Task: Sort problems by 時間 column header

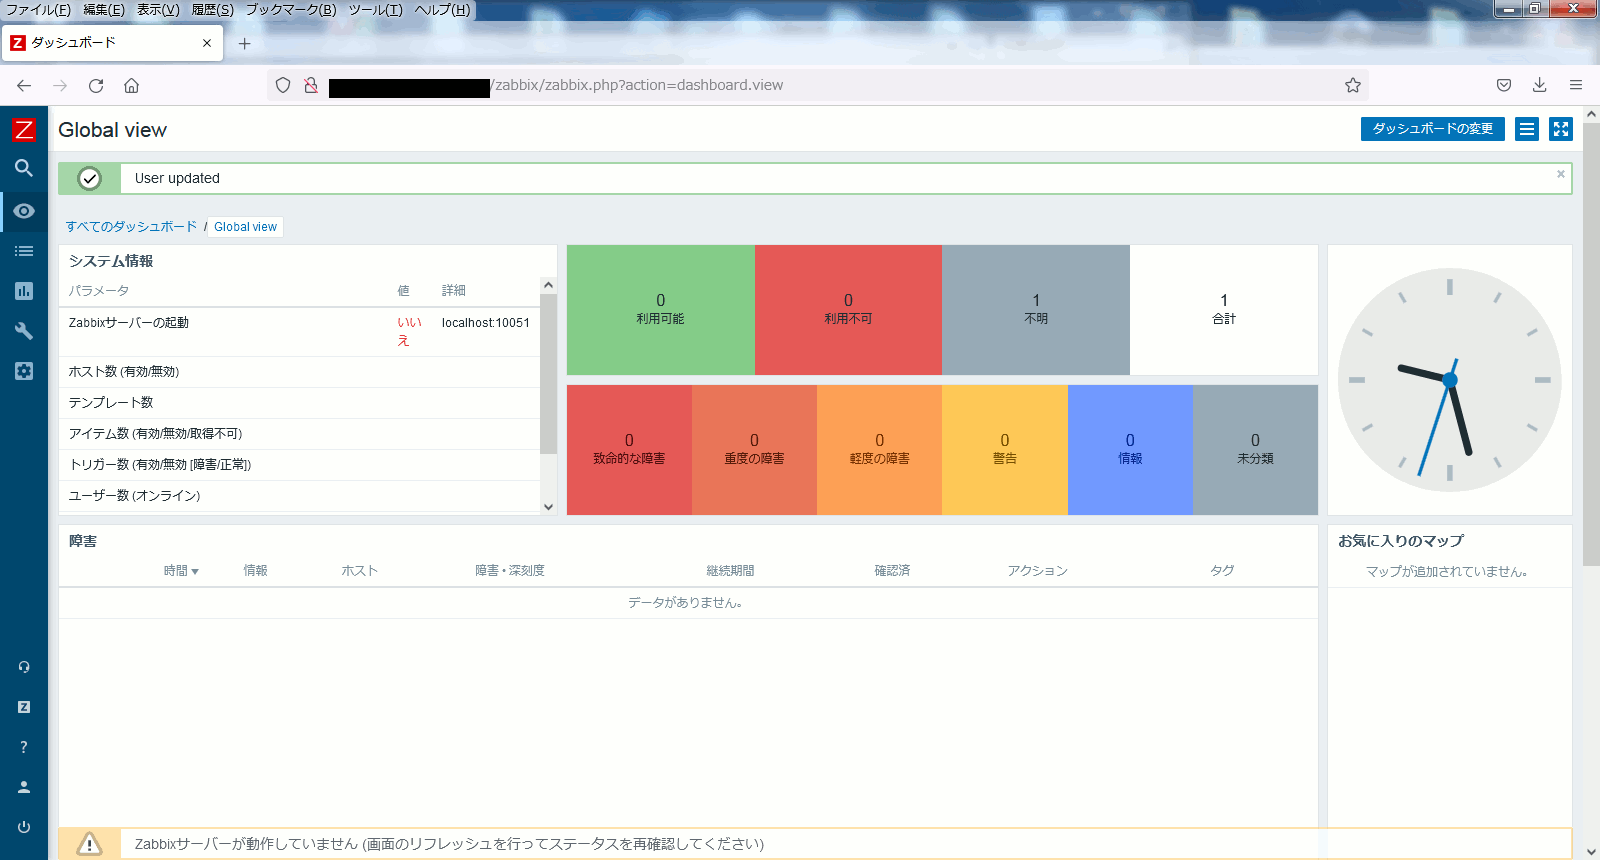Action: tap(181, 571)
